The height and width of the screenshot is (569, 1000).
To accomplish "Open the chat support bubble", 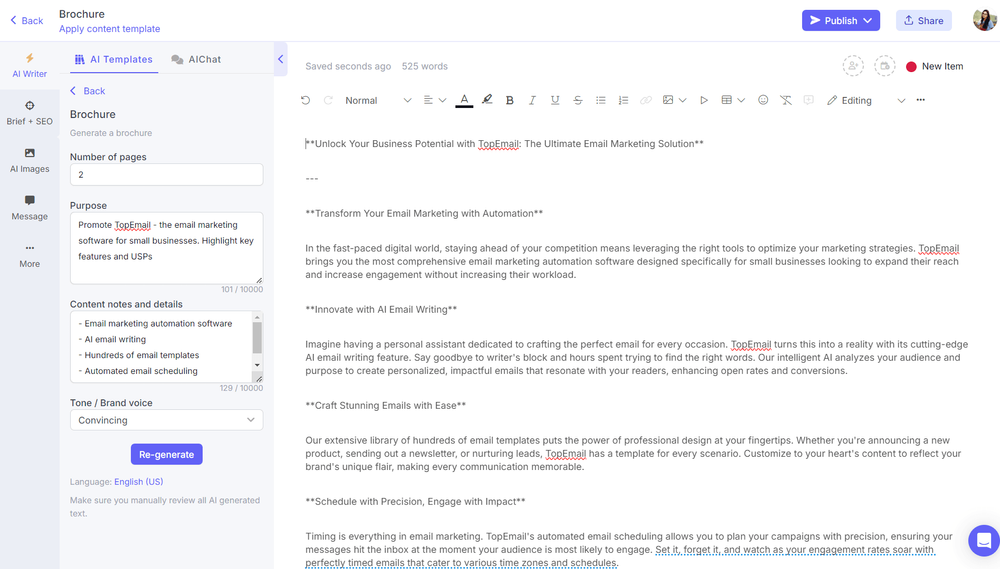I will tap(984, 541).
